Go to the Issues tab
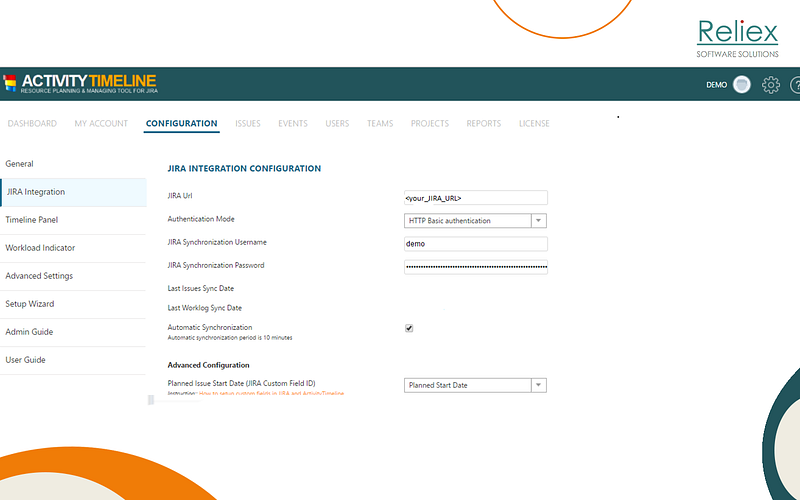The width and height of the screenshot is (800, 500). [x=247, y=123]
